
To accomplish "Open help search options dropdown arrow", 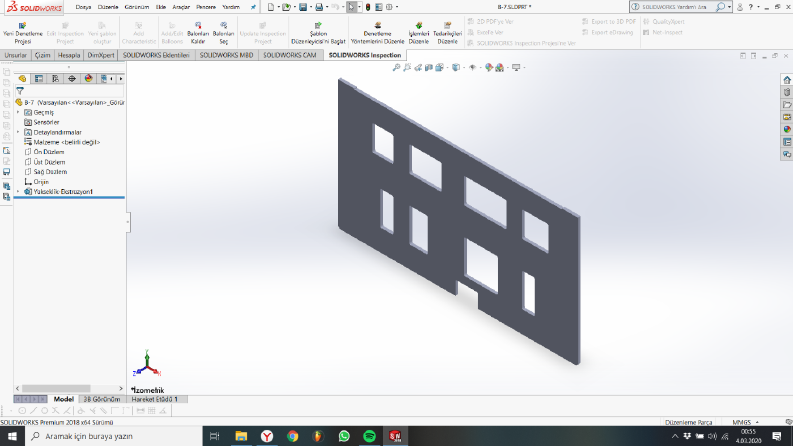I will click(729, 7).
